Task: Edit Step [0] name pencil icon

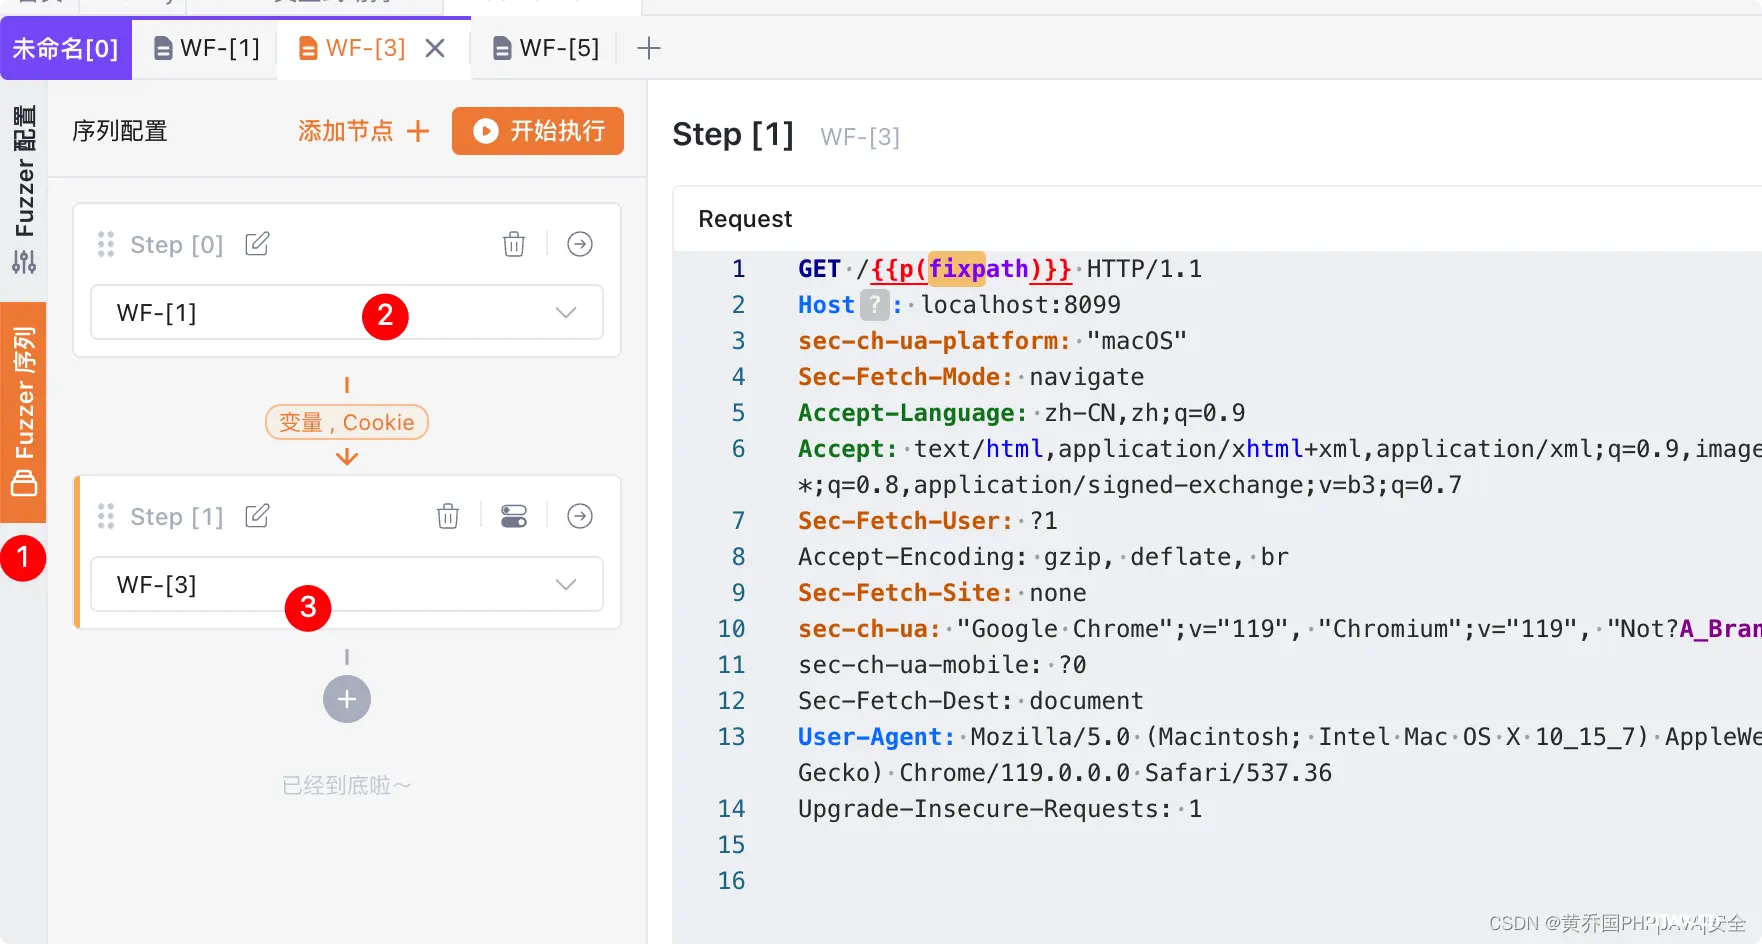Action: (257, 244)
